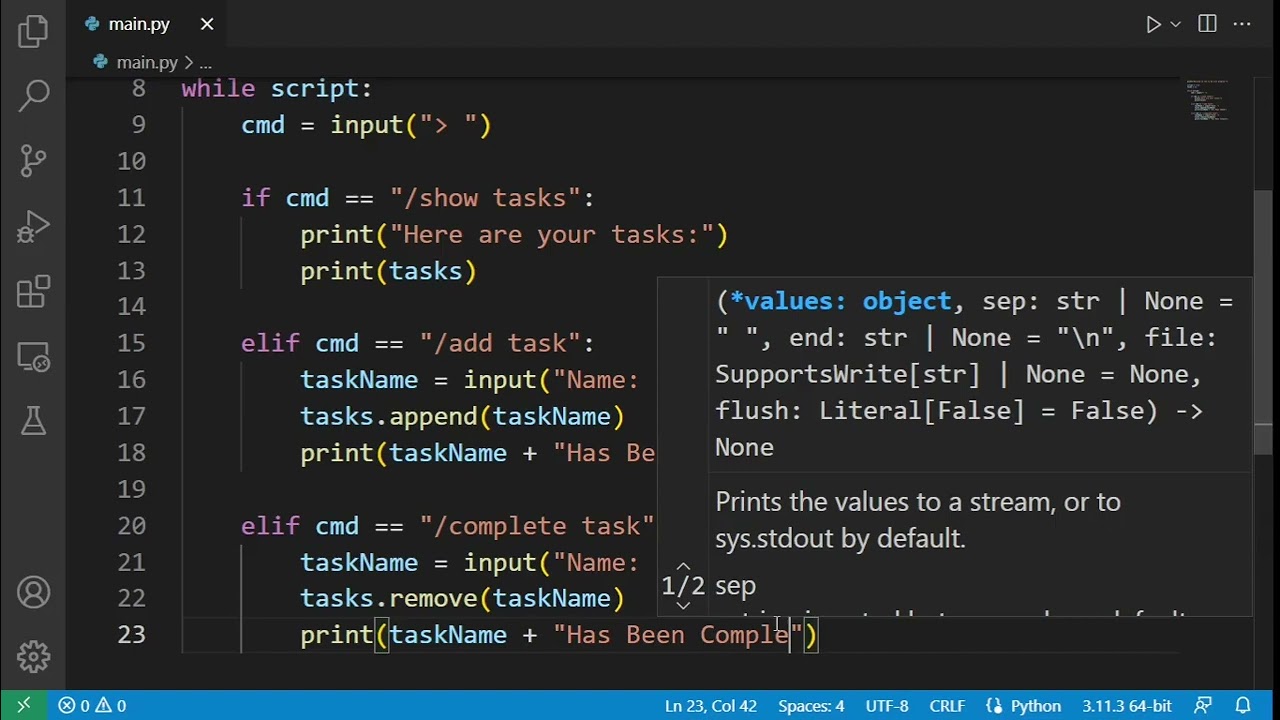Click line number 15 in gutter
The width and height of the screenshot is (1280, 720).
131,343
